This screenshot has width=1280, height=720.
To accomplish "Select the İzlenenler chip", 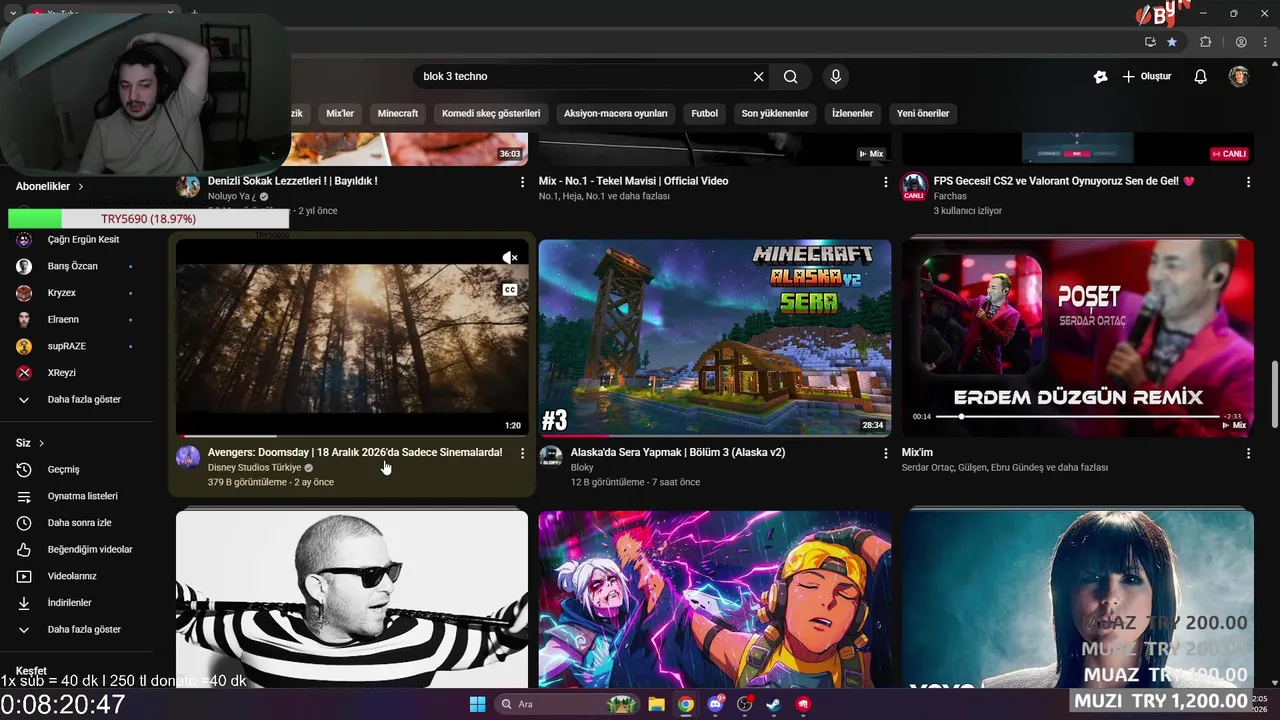I will click(853, 113).
